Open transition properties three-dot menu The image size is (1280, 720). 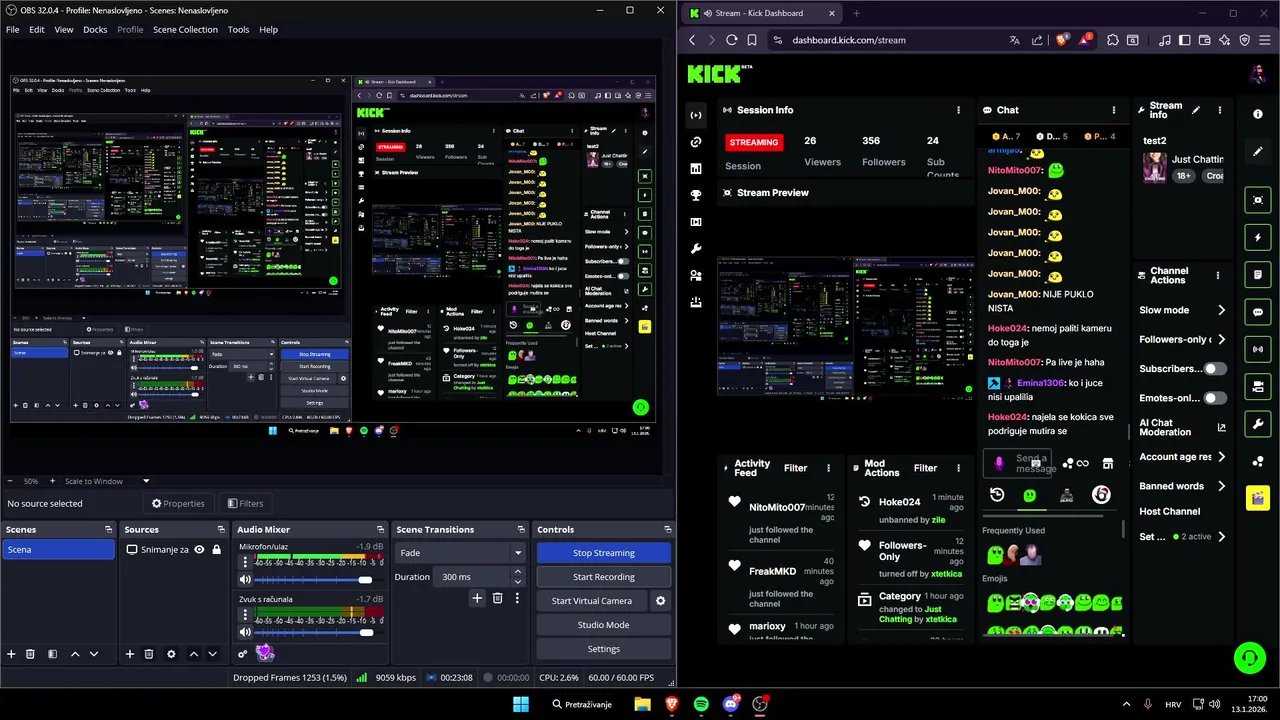[517, 598]
